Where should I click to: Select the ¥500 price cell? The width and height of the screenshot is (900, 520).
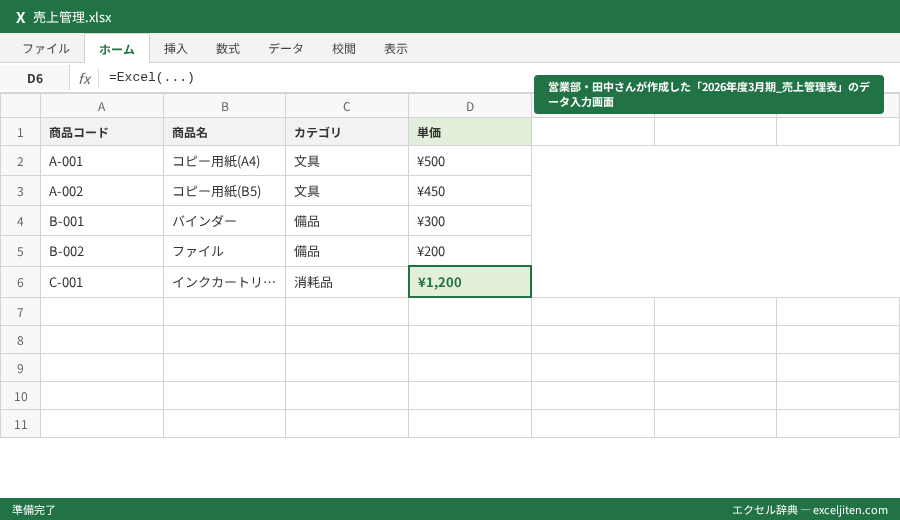(470, 161)
